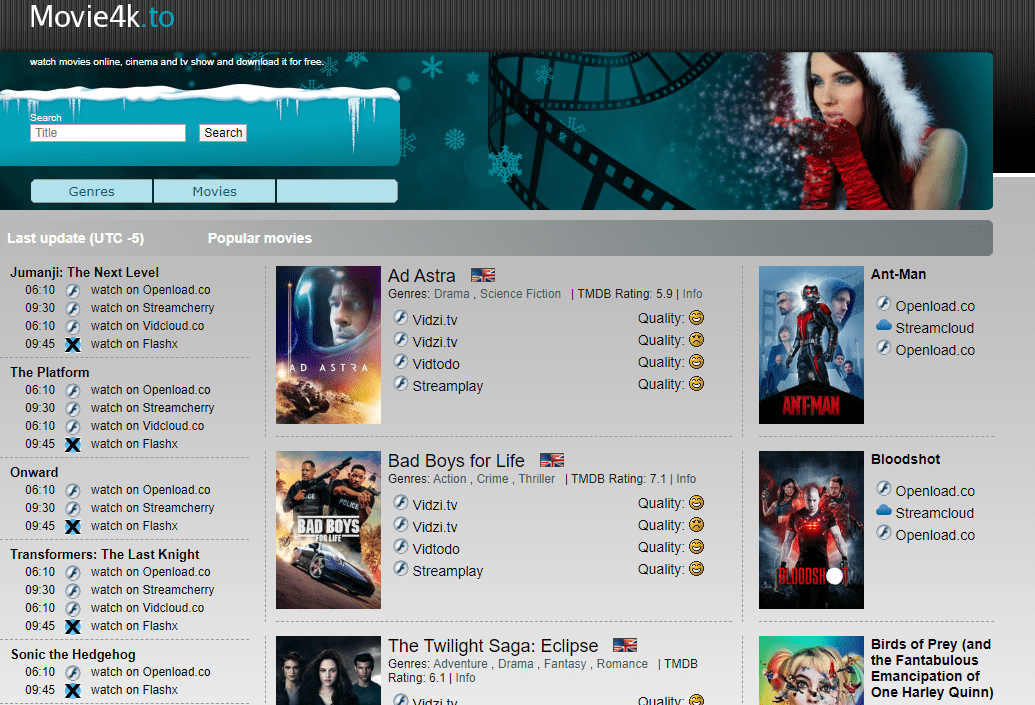The height and width of the screenshot is (705, 1035).
Task: Click flash icon beside Ad Astra Streamplay
Action: pos(401,383)
